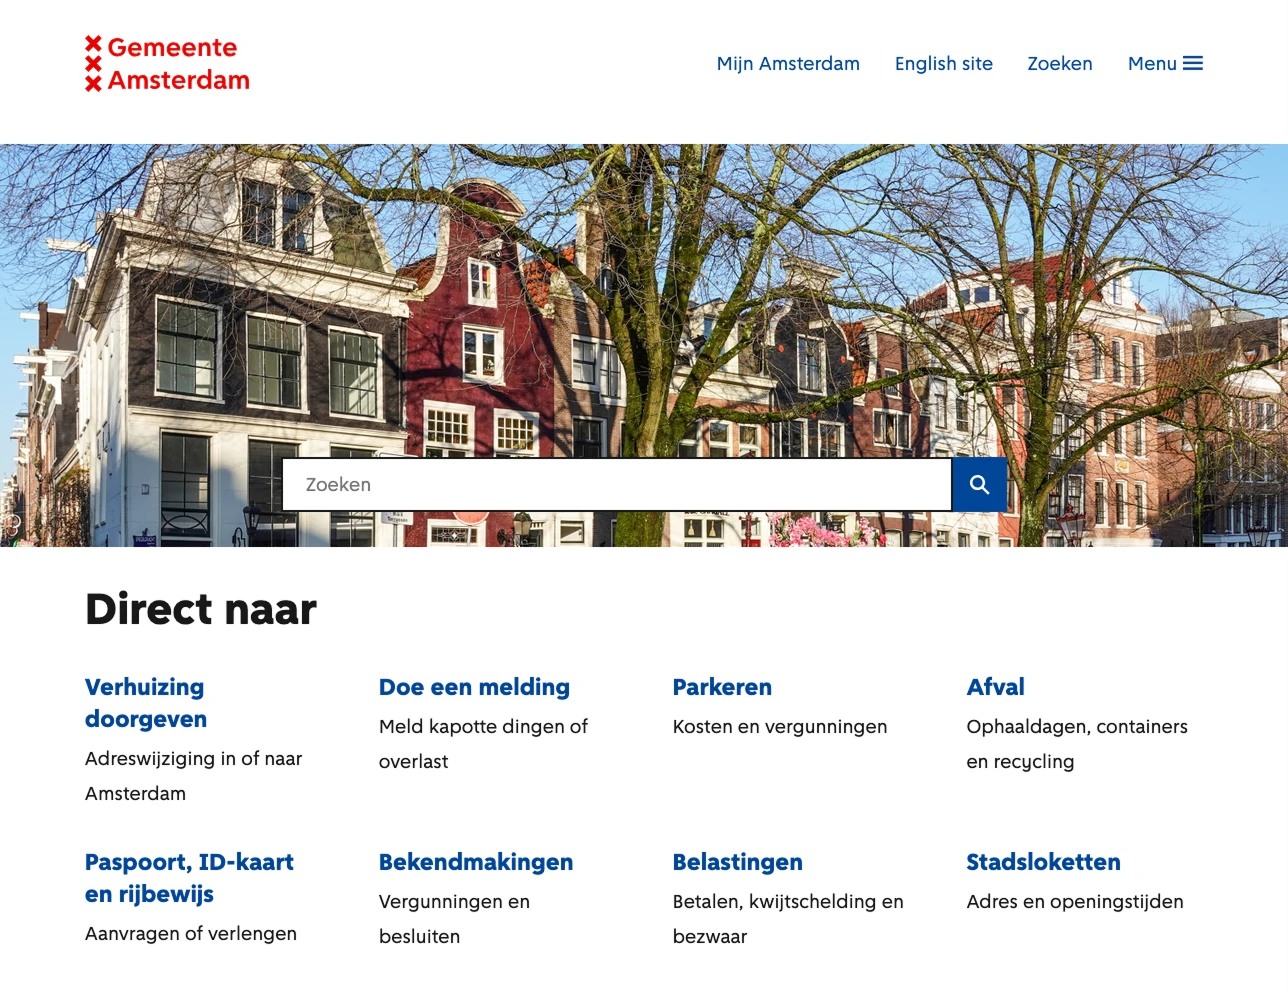The width and height of the screenshot is (1288, 995).
Task: Click text 'Betalen, kwijtschelding en bezwaar'
Action: 788,919
